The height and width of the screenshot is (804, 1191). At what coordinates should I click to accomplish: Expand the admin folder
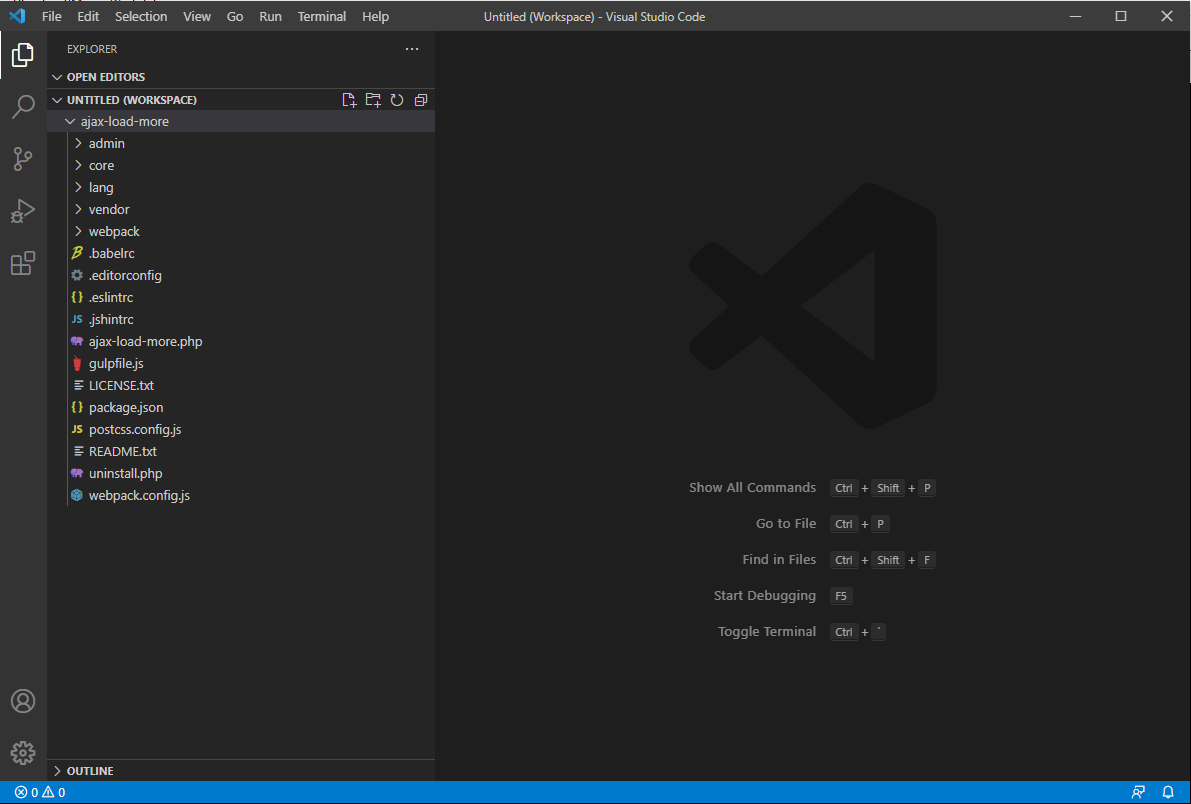[x=106, y=143]
